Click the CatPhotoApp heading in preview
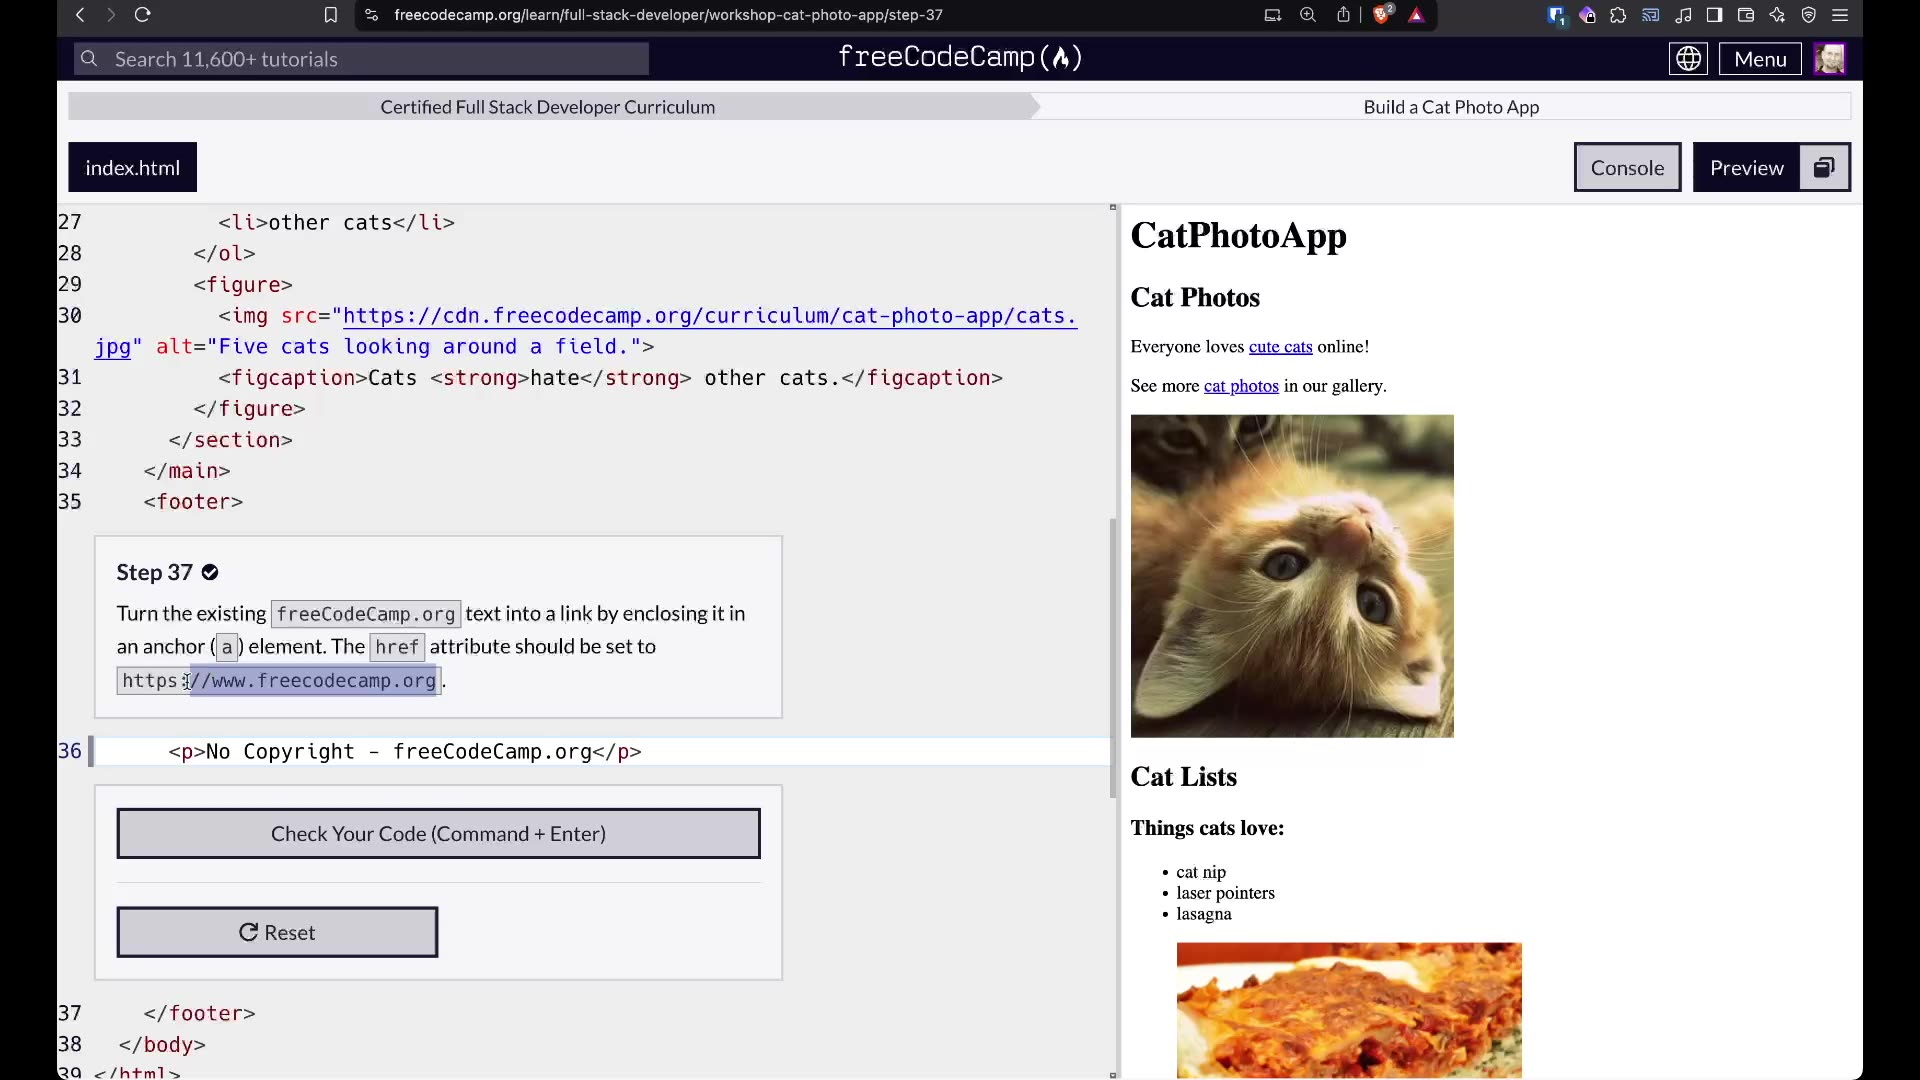The width and height of the screenshot is (1920, 1080). tap(1238, 235)
